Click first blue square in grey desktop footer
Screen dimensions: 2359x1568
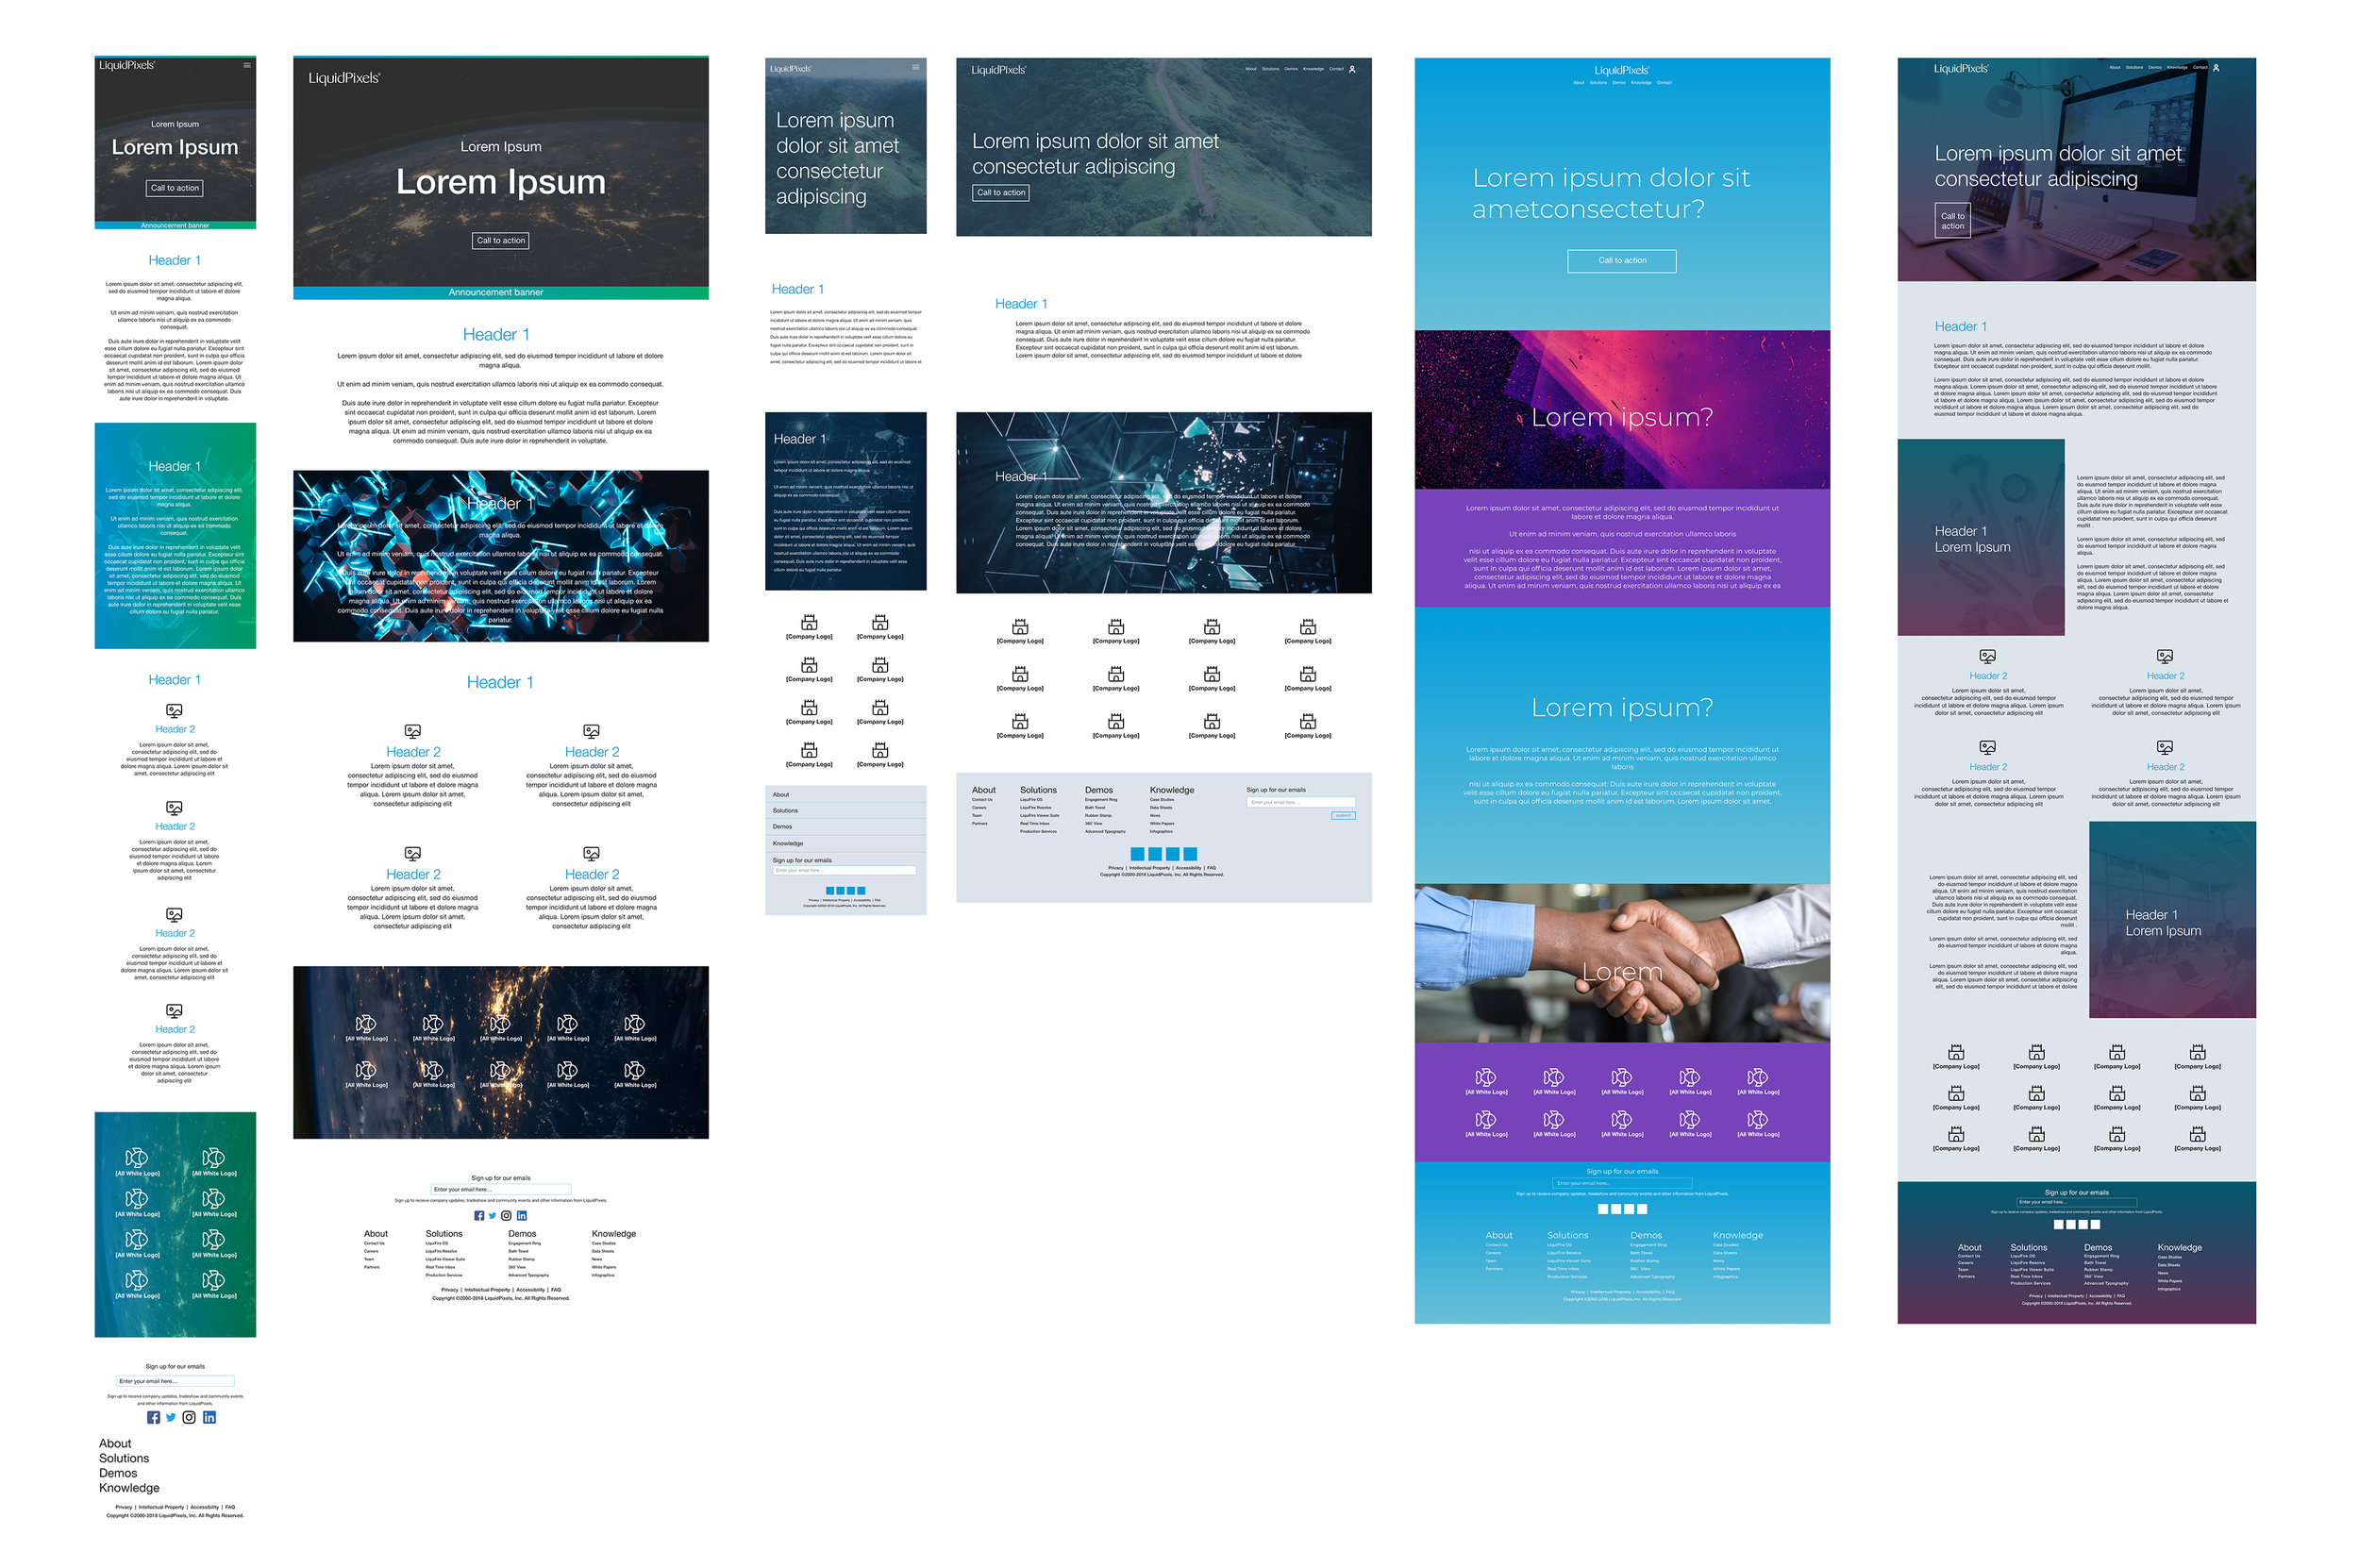click(1137, 854)
